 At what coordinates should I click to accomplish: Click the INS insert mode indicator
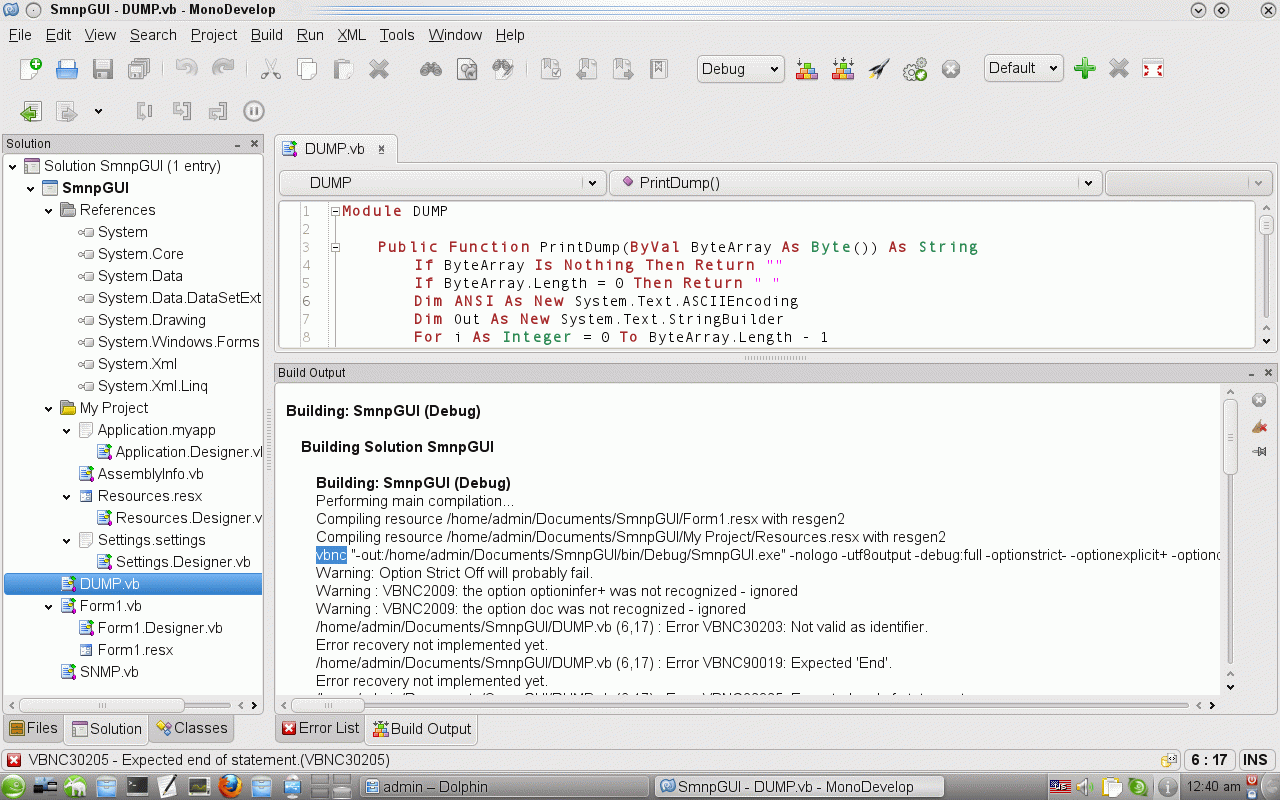(x=1255, y=760)
